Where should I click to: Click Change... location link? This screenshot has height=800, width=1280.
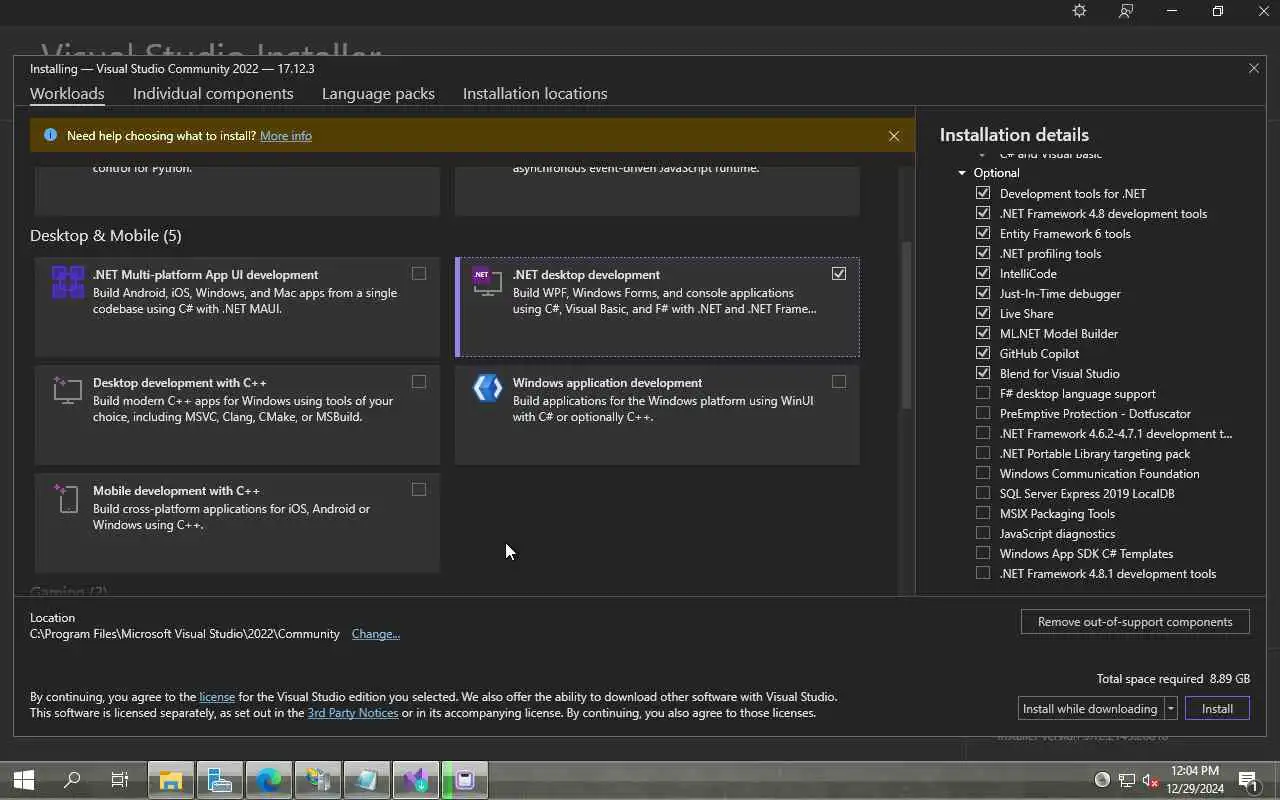pyautogui.click(x=376, y=634)
